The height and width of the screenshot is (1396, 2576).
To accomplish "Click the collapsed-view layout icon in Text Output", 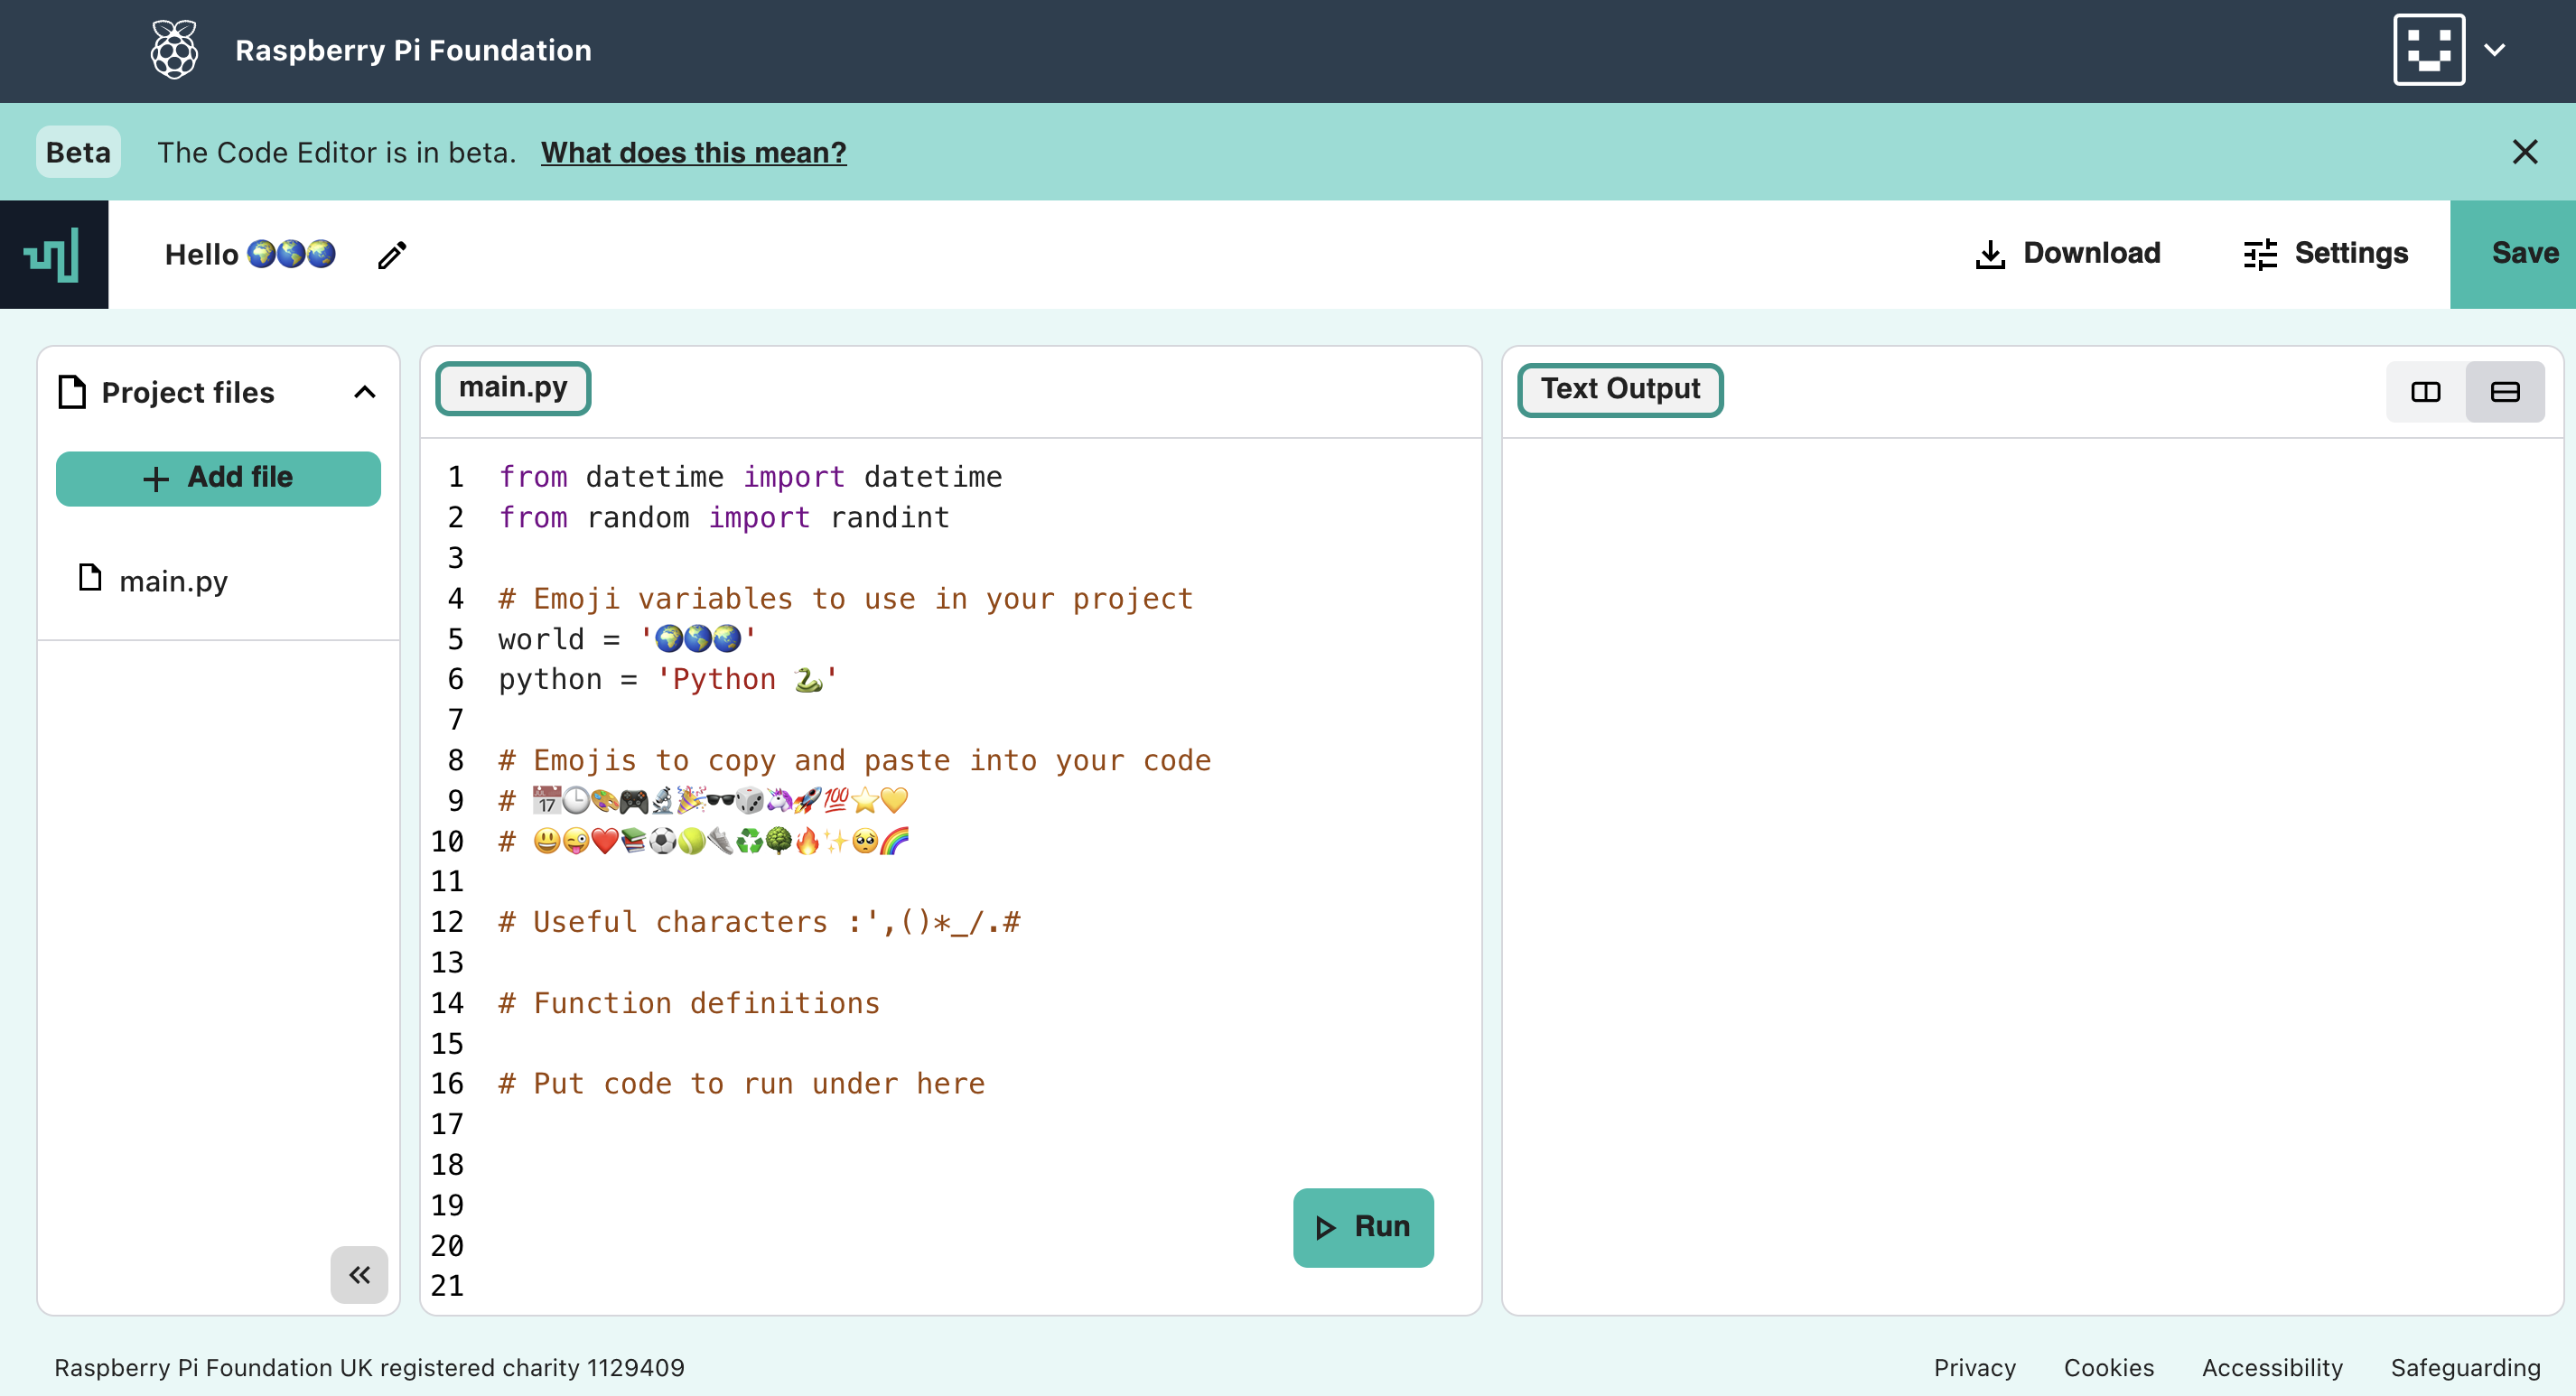I will pyautogui.click(x=2502, y=388).
